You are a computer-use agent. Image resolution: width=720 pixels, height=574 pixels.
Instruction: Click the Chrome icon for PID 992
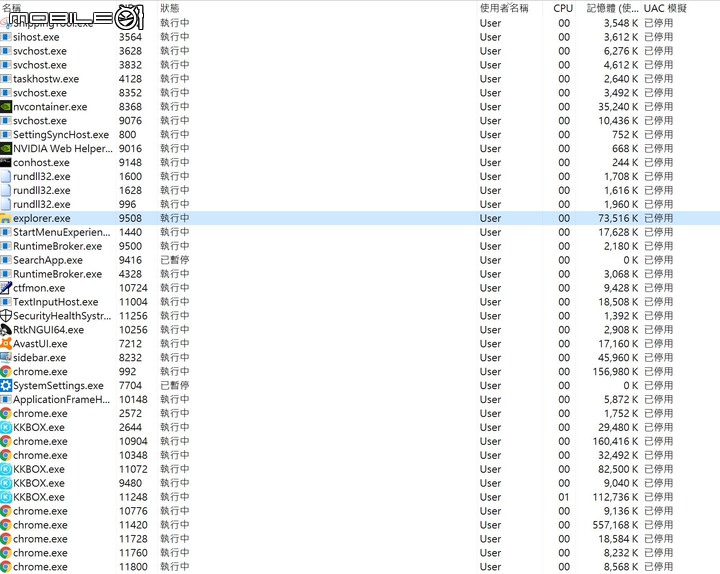click(6, 371)
